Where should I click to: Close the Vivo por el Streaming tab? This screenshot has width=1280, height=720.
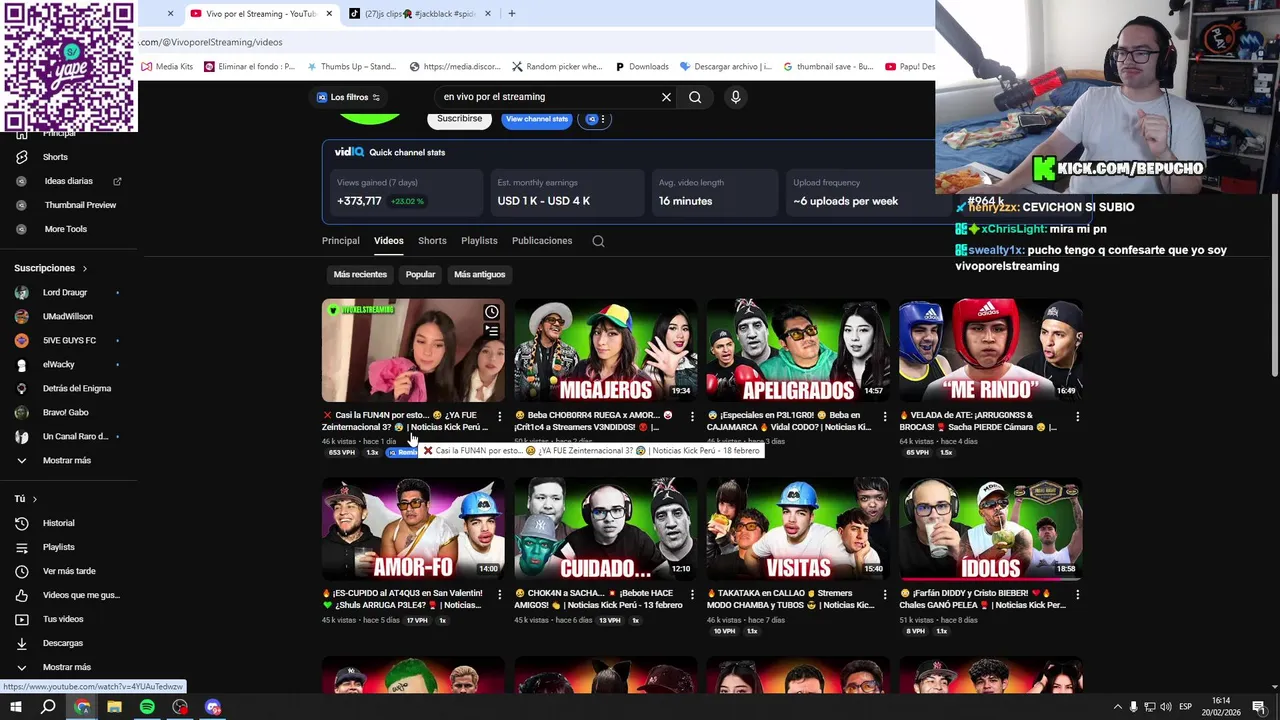329,14
